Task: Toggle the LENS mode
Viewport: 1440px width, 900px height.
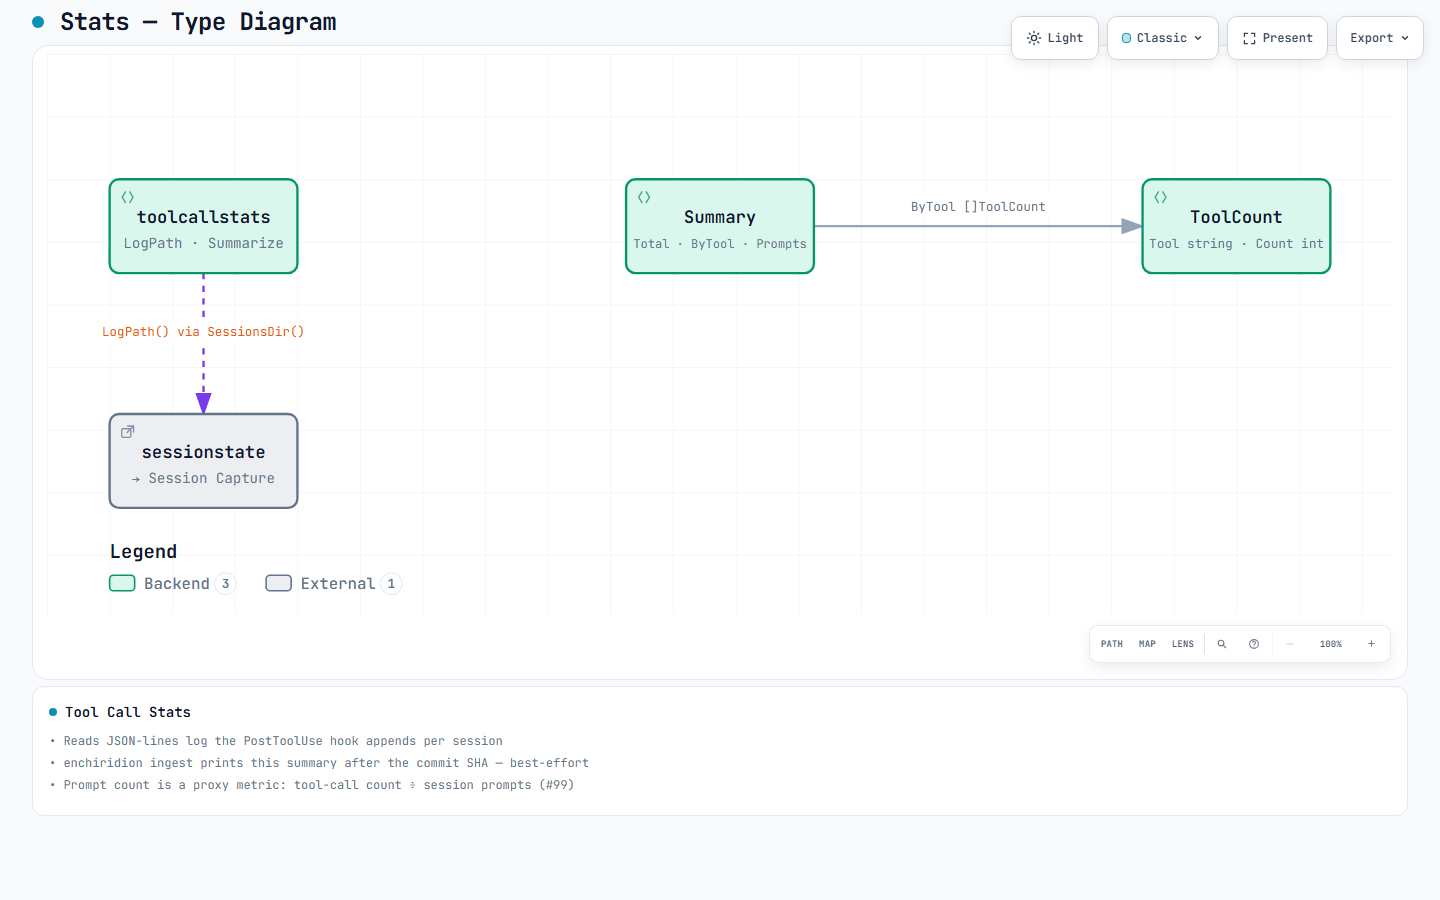Action: pos(1183,644)
